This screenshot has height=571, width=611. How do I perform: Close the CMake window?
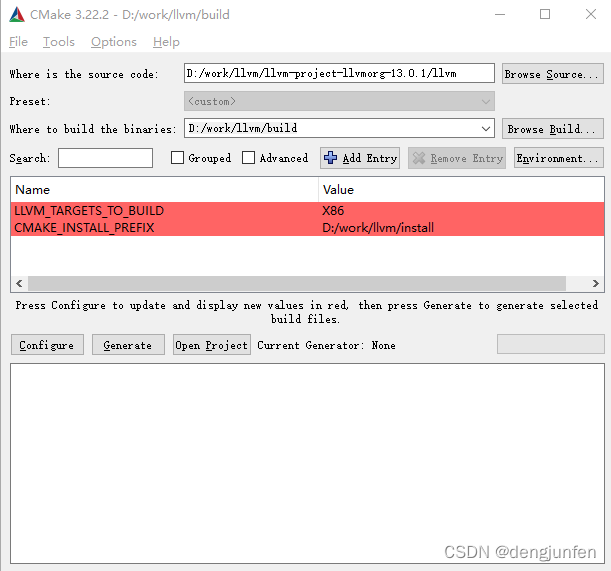coord(591,14)
